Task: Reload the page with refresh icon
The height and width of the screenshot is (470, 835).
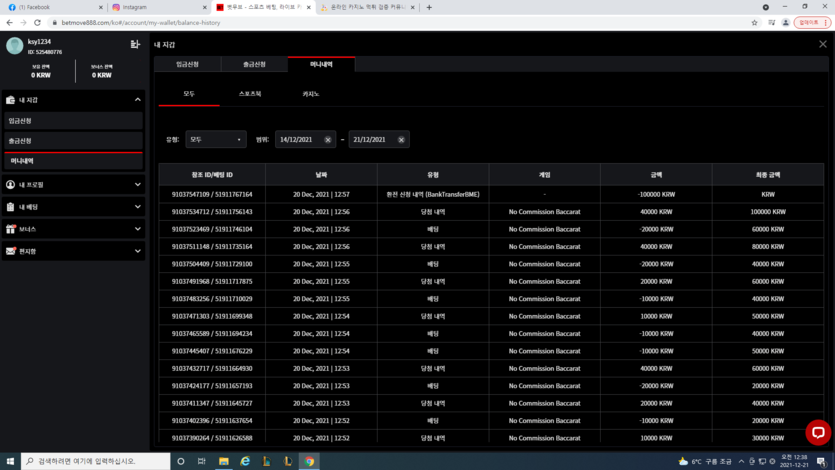Action: coord(37,22)
